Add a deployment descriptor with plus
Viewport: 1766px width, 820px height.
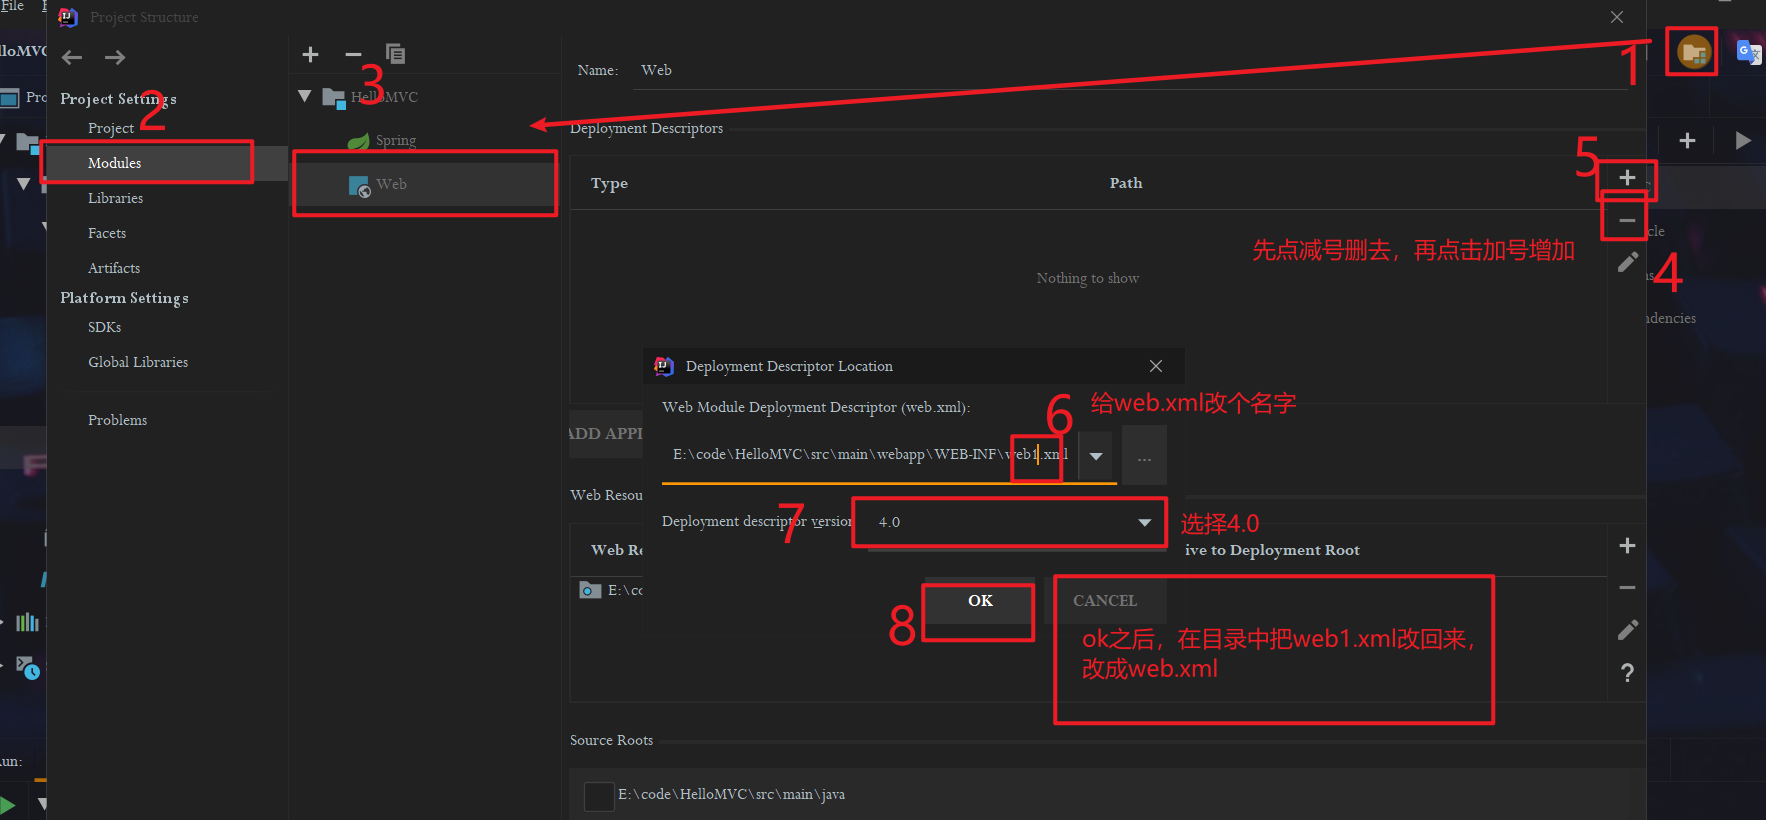click(x=1627, y=177)
